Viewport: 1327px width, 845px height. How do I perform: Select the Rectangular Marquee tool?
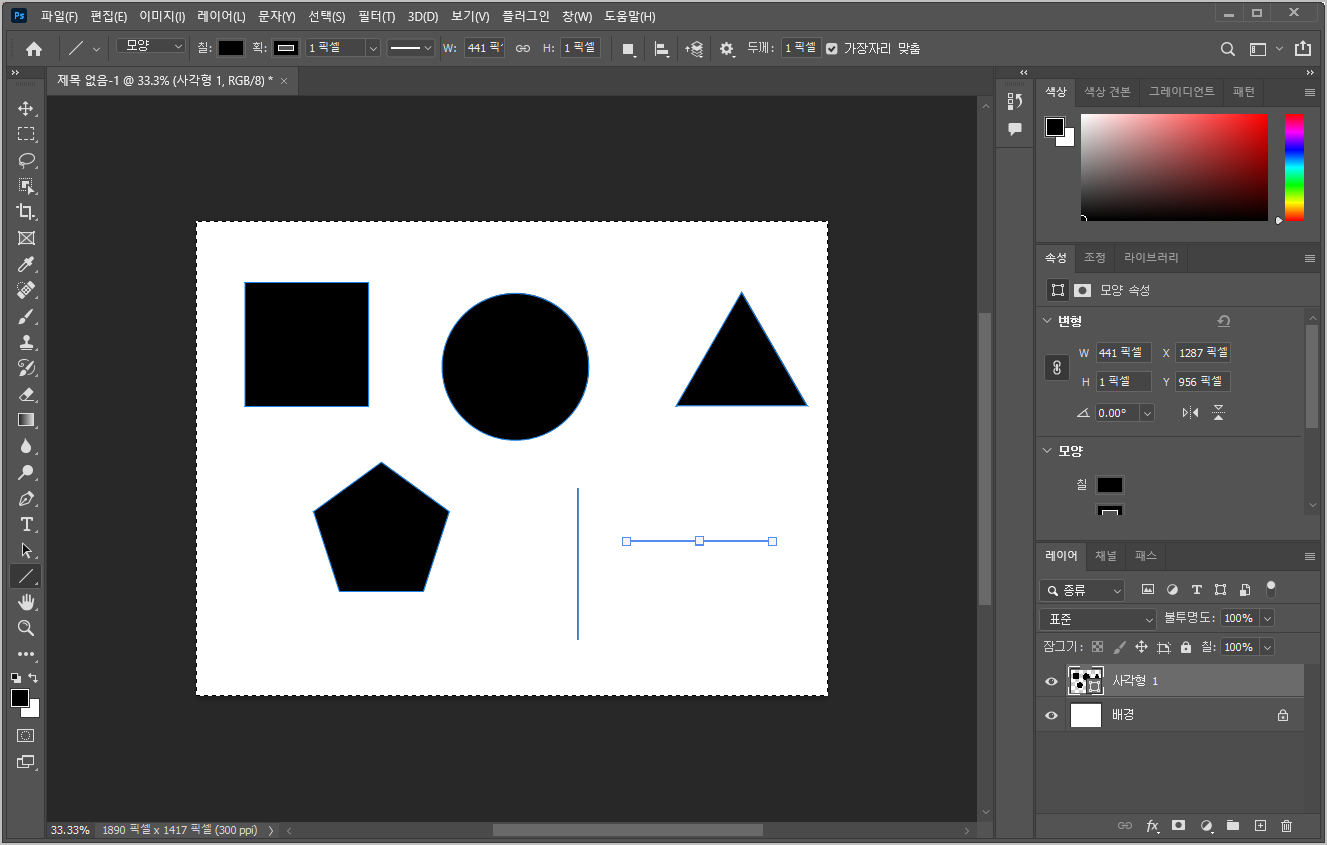[x=26, y=134]
